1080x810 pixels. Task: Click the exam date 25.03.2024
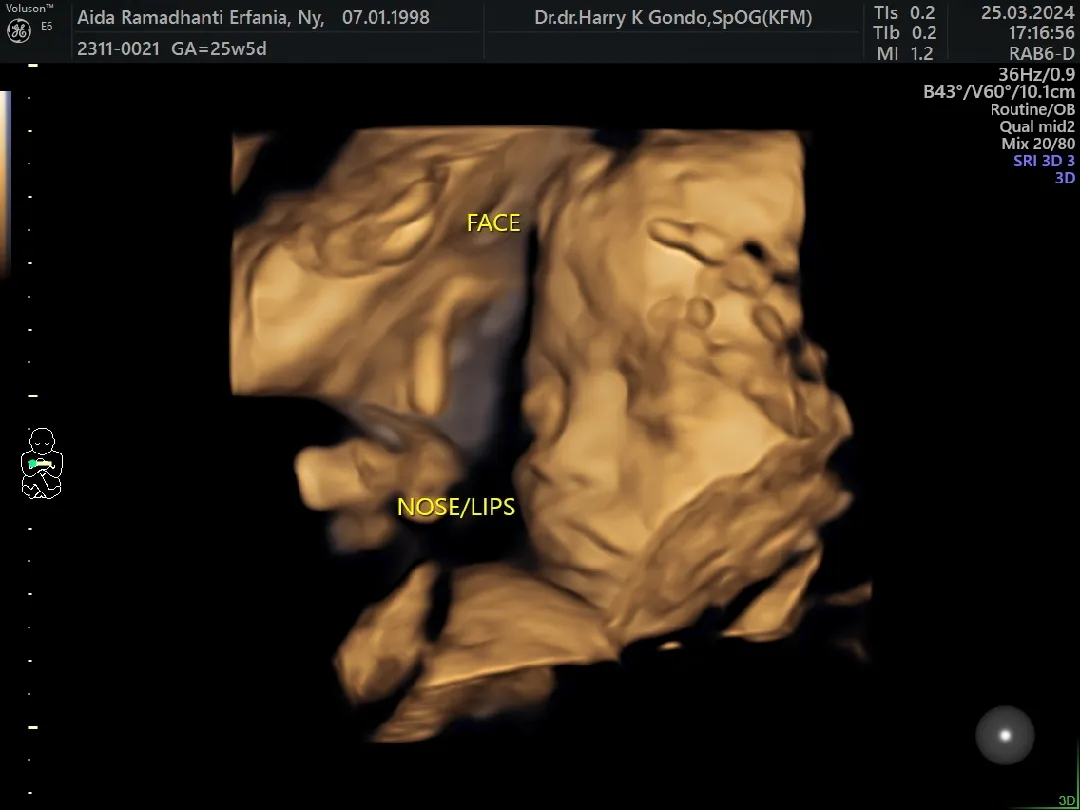pyautogui.click(x=1027, y=13)
